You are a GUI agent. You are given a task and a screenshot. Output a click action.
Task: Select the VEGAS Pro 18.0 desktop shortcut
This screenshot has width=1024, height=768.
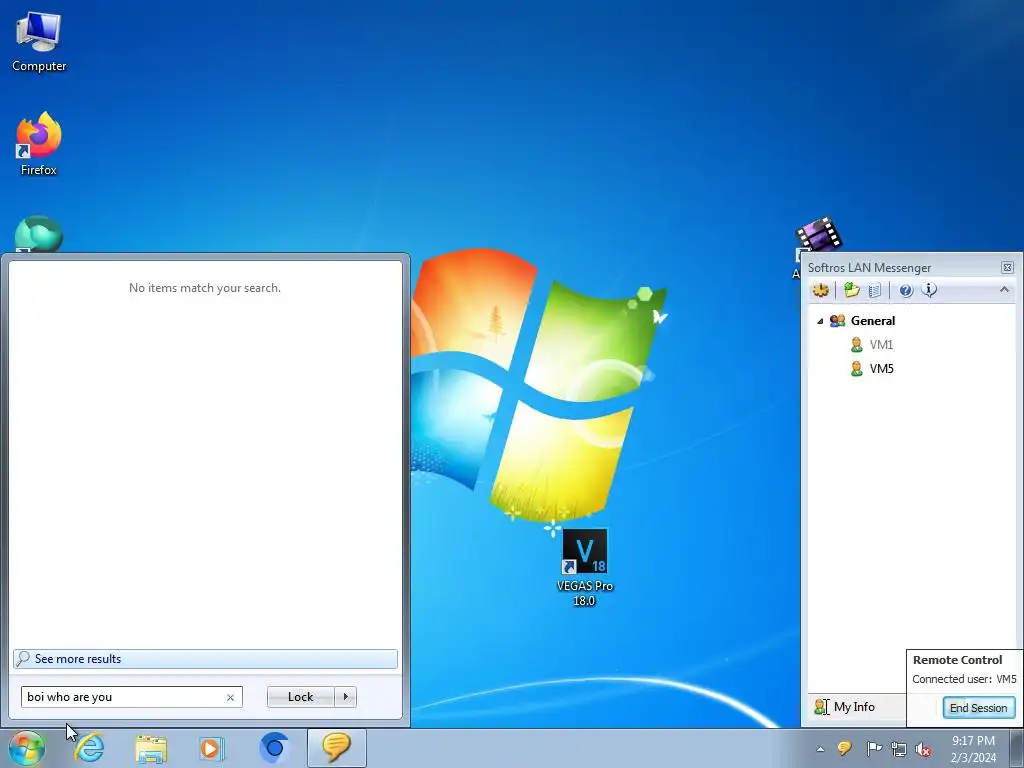(x=584, y=568)
